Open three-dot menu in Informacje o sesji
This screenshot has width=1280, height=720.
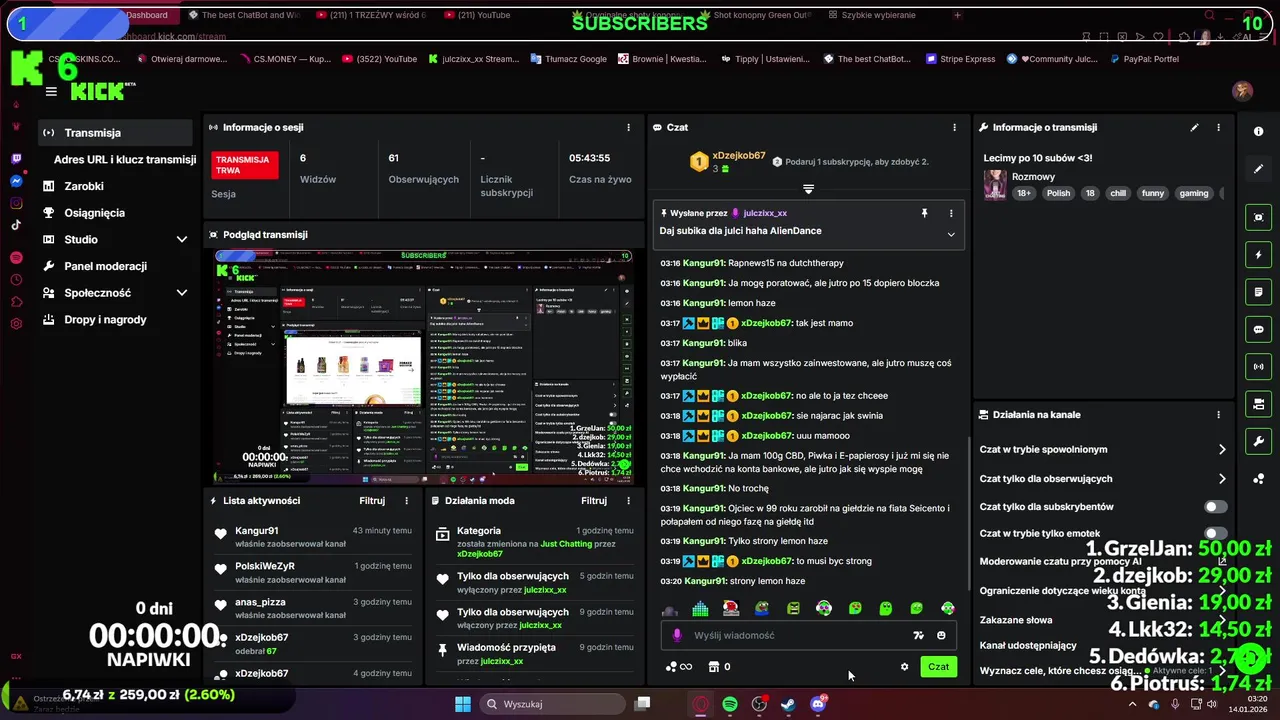click(x=628, y=127)
